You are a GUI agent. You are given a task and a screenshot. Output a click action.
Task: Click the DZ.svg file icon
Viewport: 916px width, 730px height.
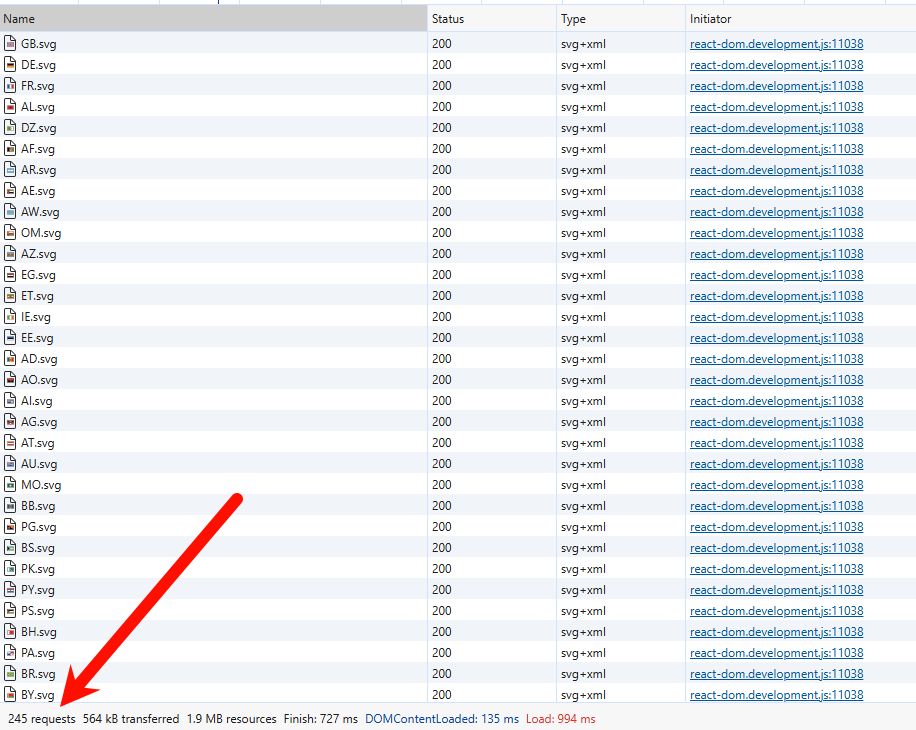coord(10,128)
